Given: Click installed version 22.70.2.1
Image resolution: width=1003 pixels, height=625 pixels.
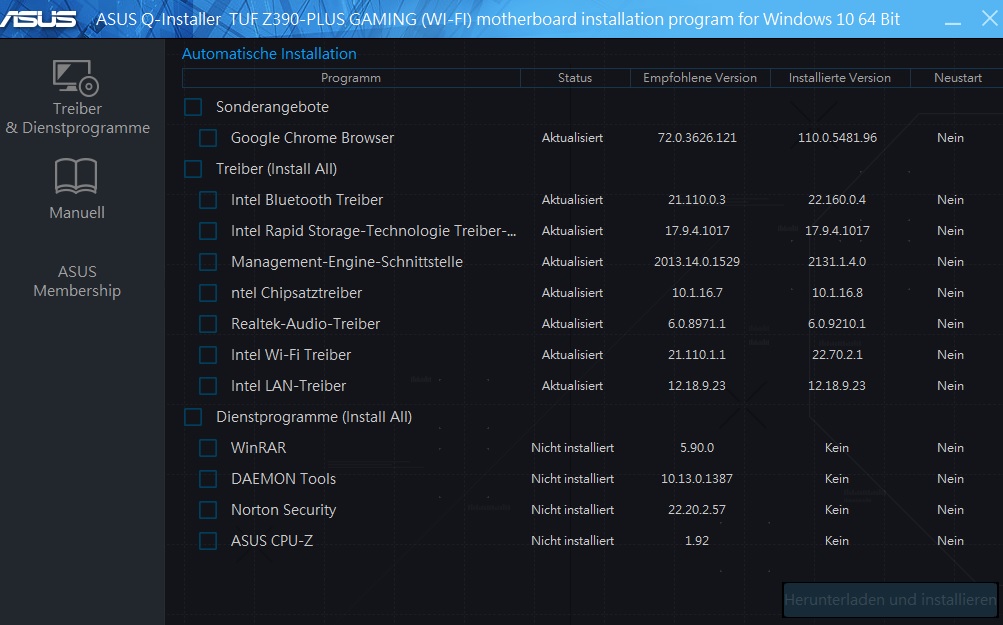Looking at the screenshot, I should click(x=837, y=355).
